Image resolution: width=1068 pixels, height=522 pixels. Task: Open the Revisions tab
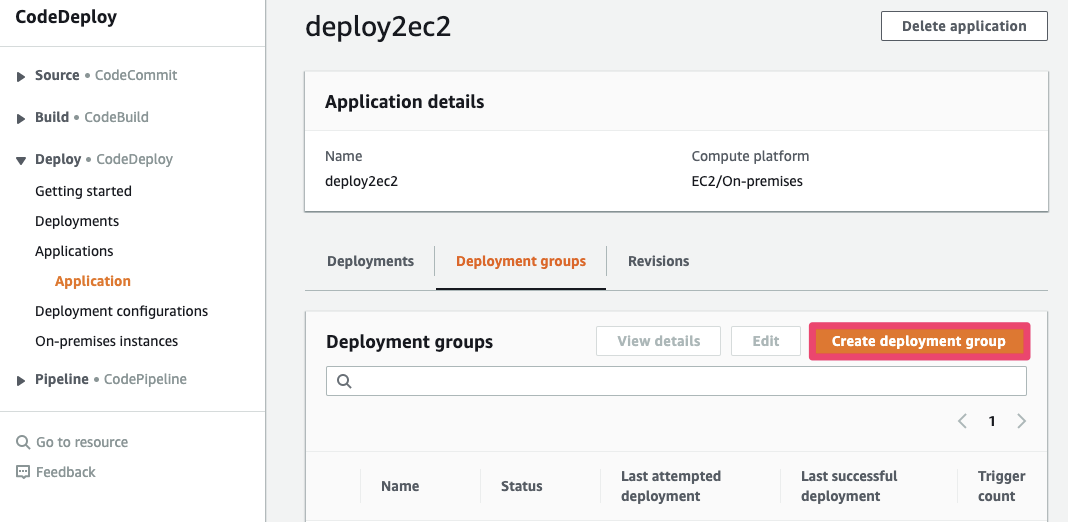(x=658, y=261)
